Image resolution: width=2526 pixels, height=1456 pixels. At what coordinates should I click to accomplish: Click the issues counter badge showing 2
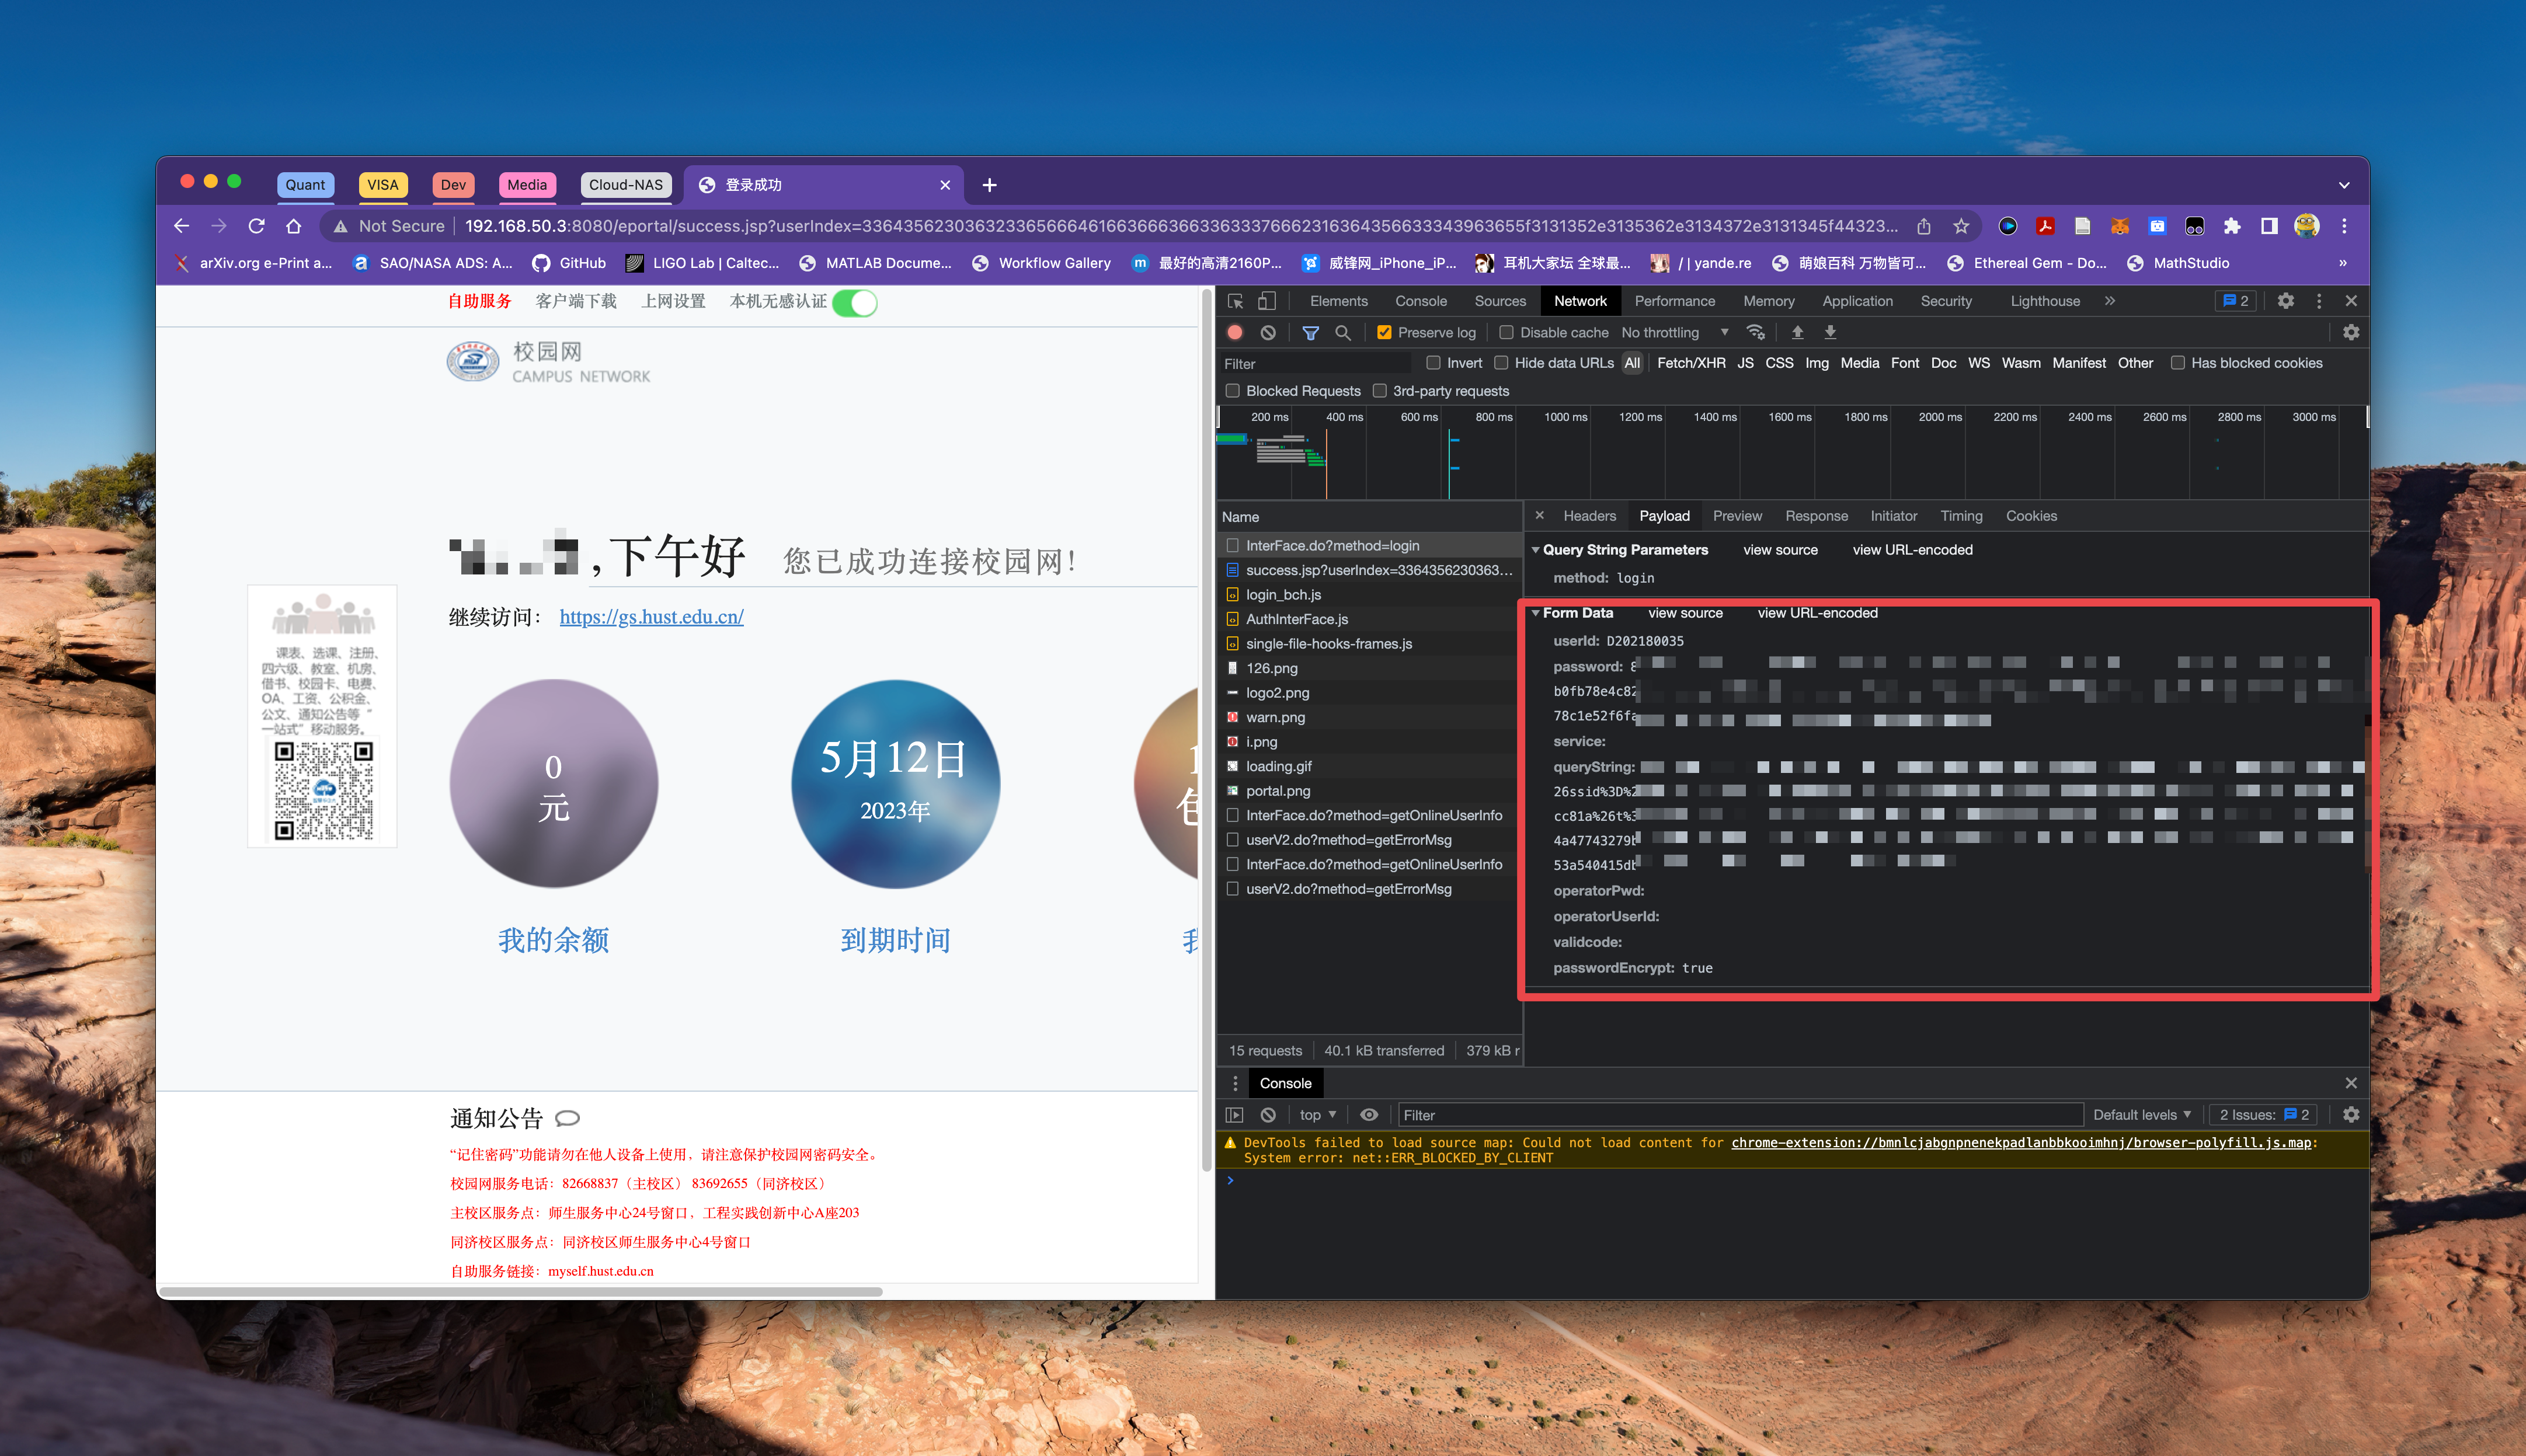2235,301
